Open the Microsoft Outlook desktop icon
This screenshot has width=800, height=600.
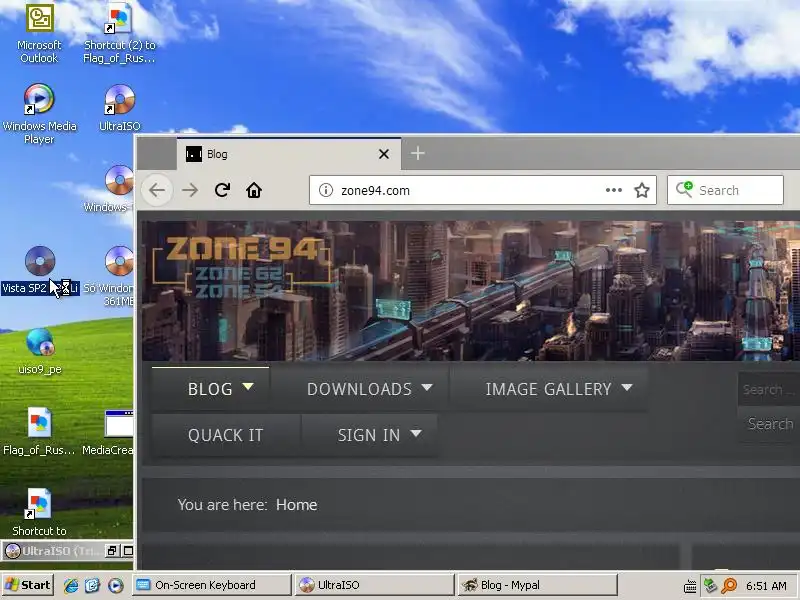39,34
